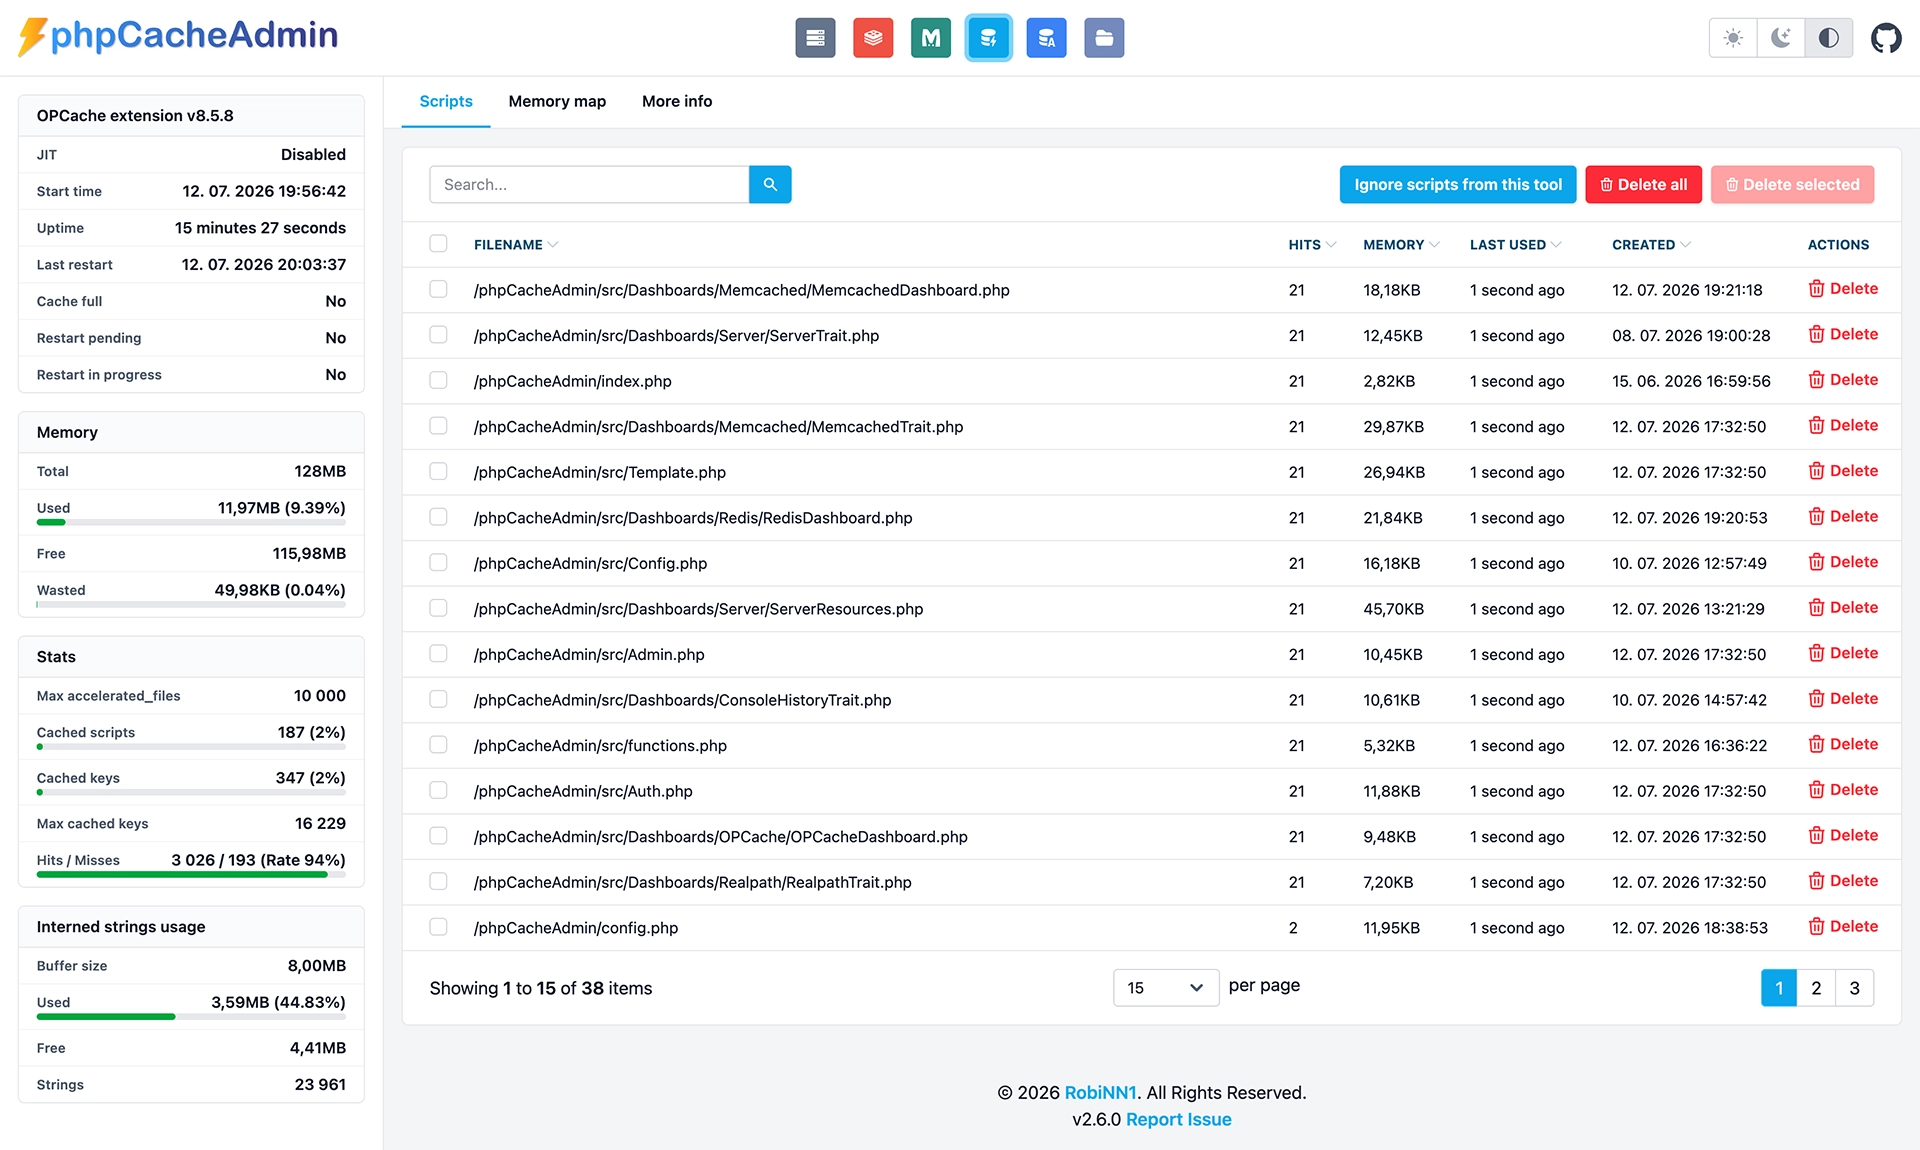The width and height of the screenshot is (1920, 1150).
Task: Click the memory Used progress bar
Action: pos(191,522)
